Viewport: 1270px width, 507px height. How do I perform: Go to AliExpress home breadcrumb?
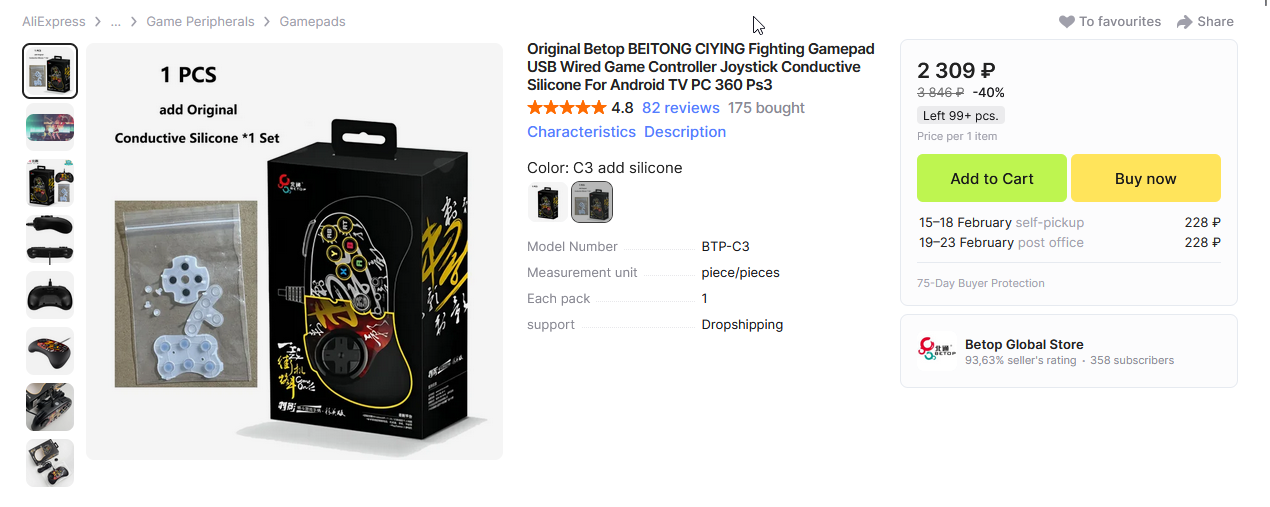[54, 22]
